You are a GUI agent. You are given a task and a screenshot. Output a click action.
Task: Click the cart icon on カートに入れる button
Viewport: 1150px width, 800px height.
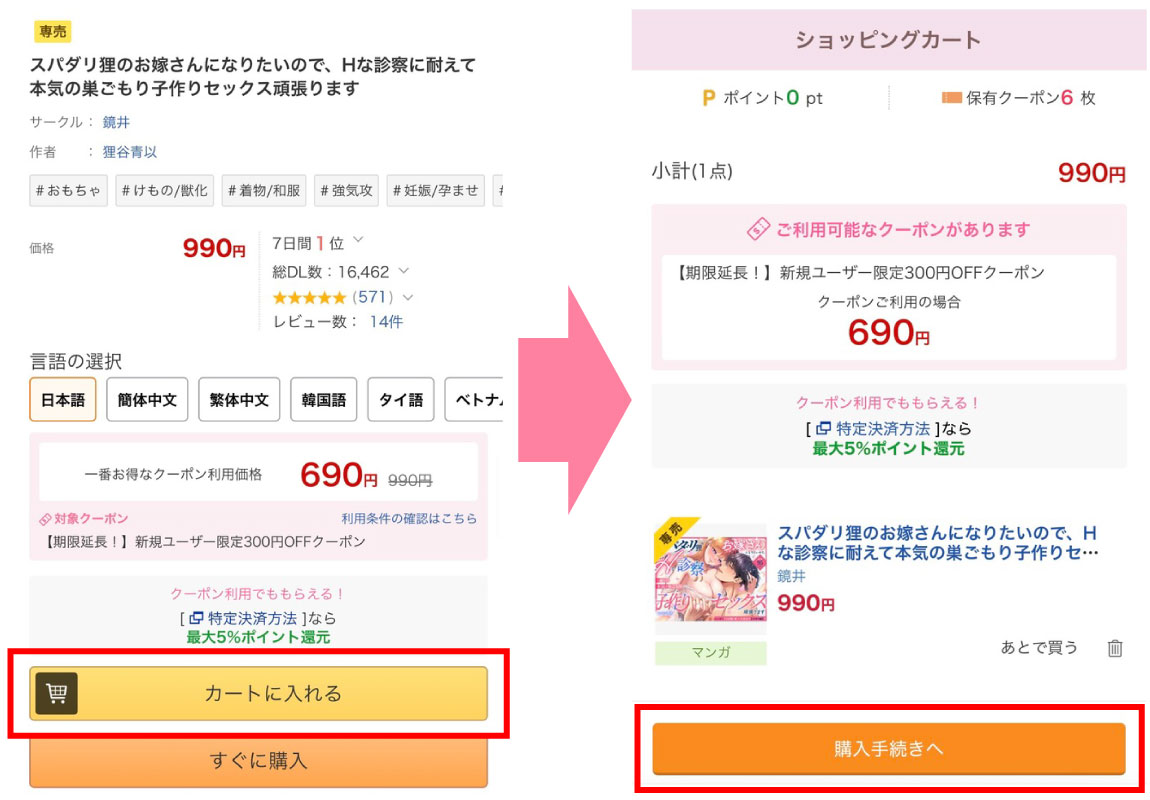click(56, 693)
